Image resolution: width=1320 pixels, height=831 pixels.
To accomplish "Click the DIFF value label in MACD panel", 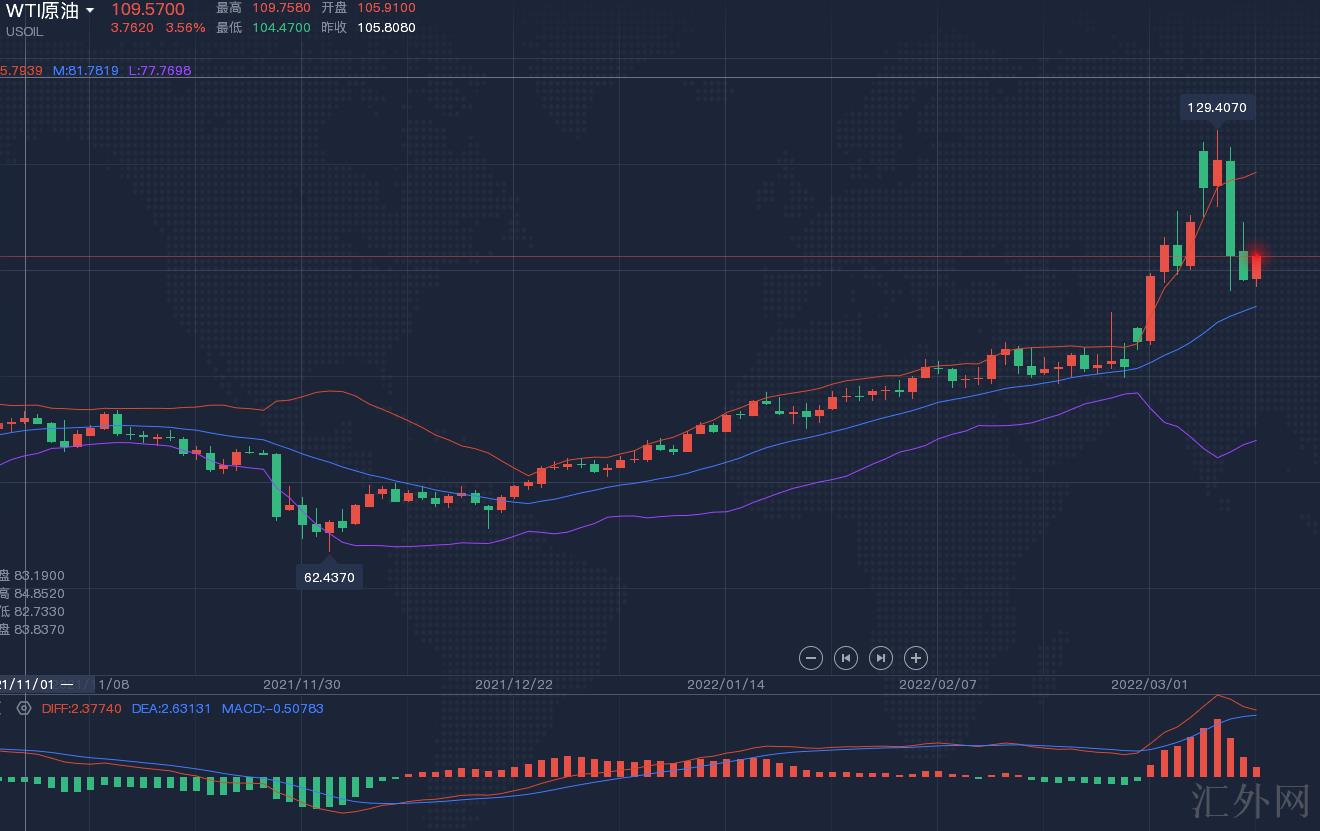I will coord(81,708).
